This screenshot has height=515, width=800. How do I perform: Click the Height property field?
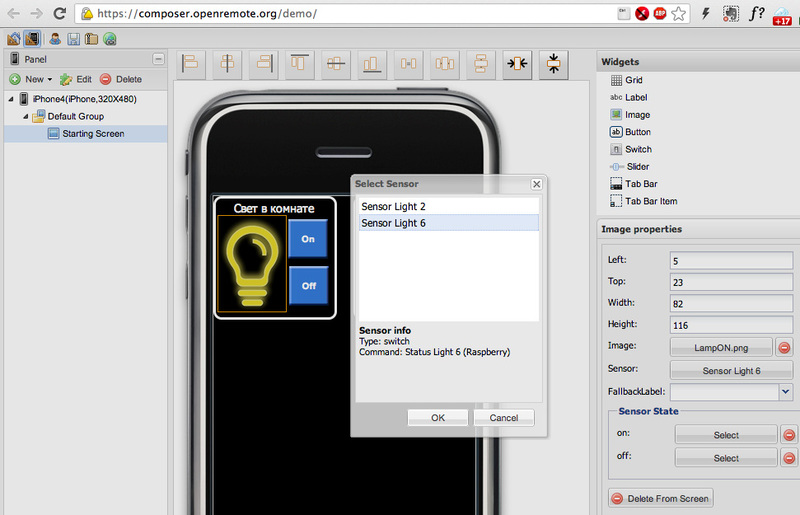731,326
